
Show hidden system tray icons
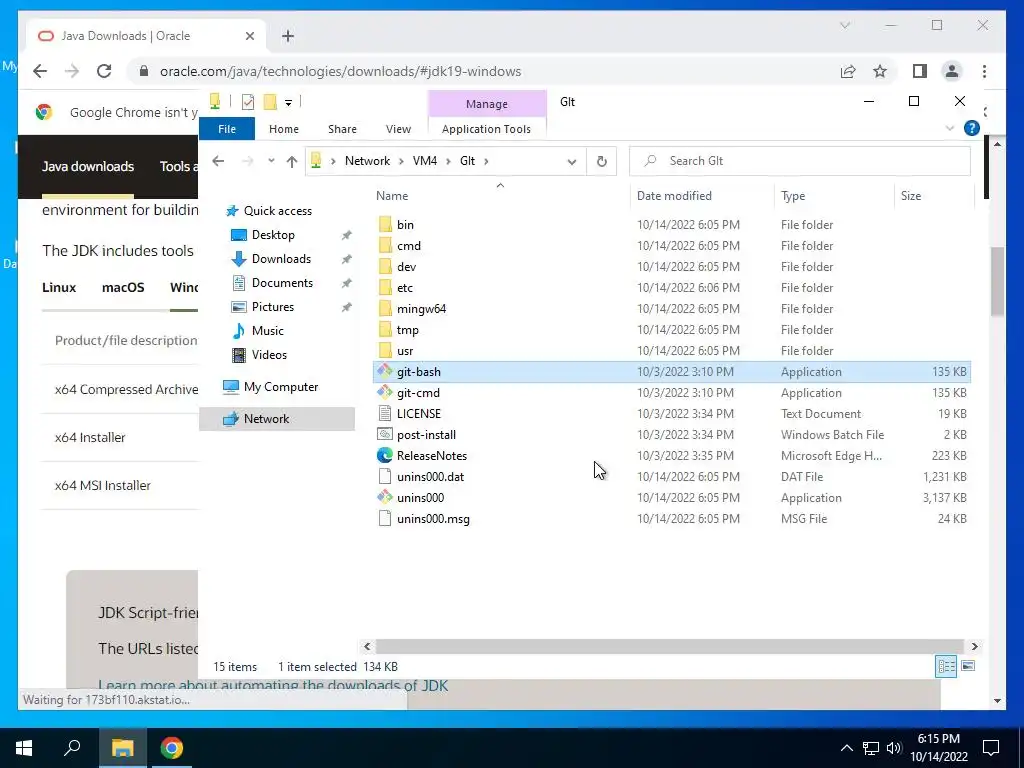coord(846,748)
